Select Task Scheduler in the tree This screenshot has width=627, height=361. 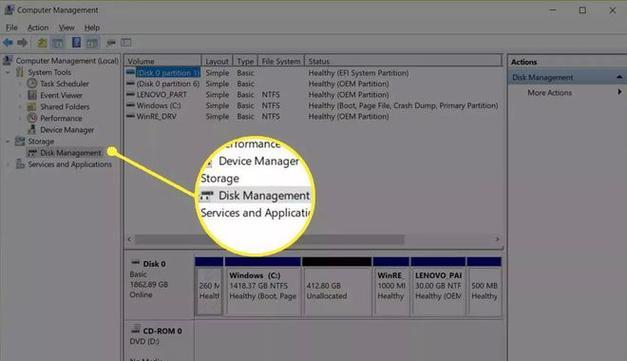pos(64,84)
